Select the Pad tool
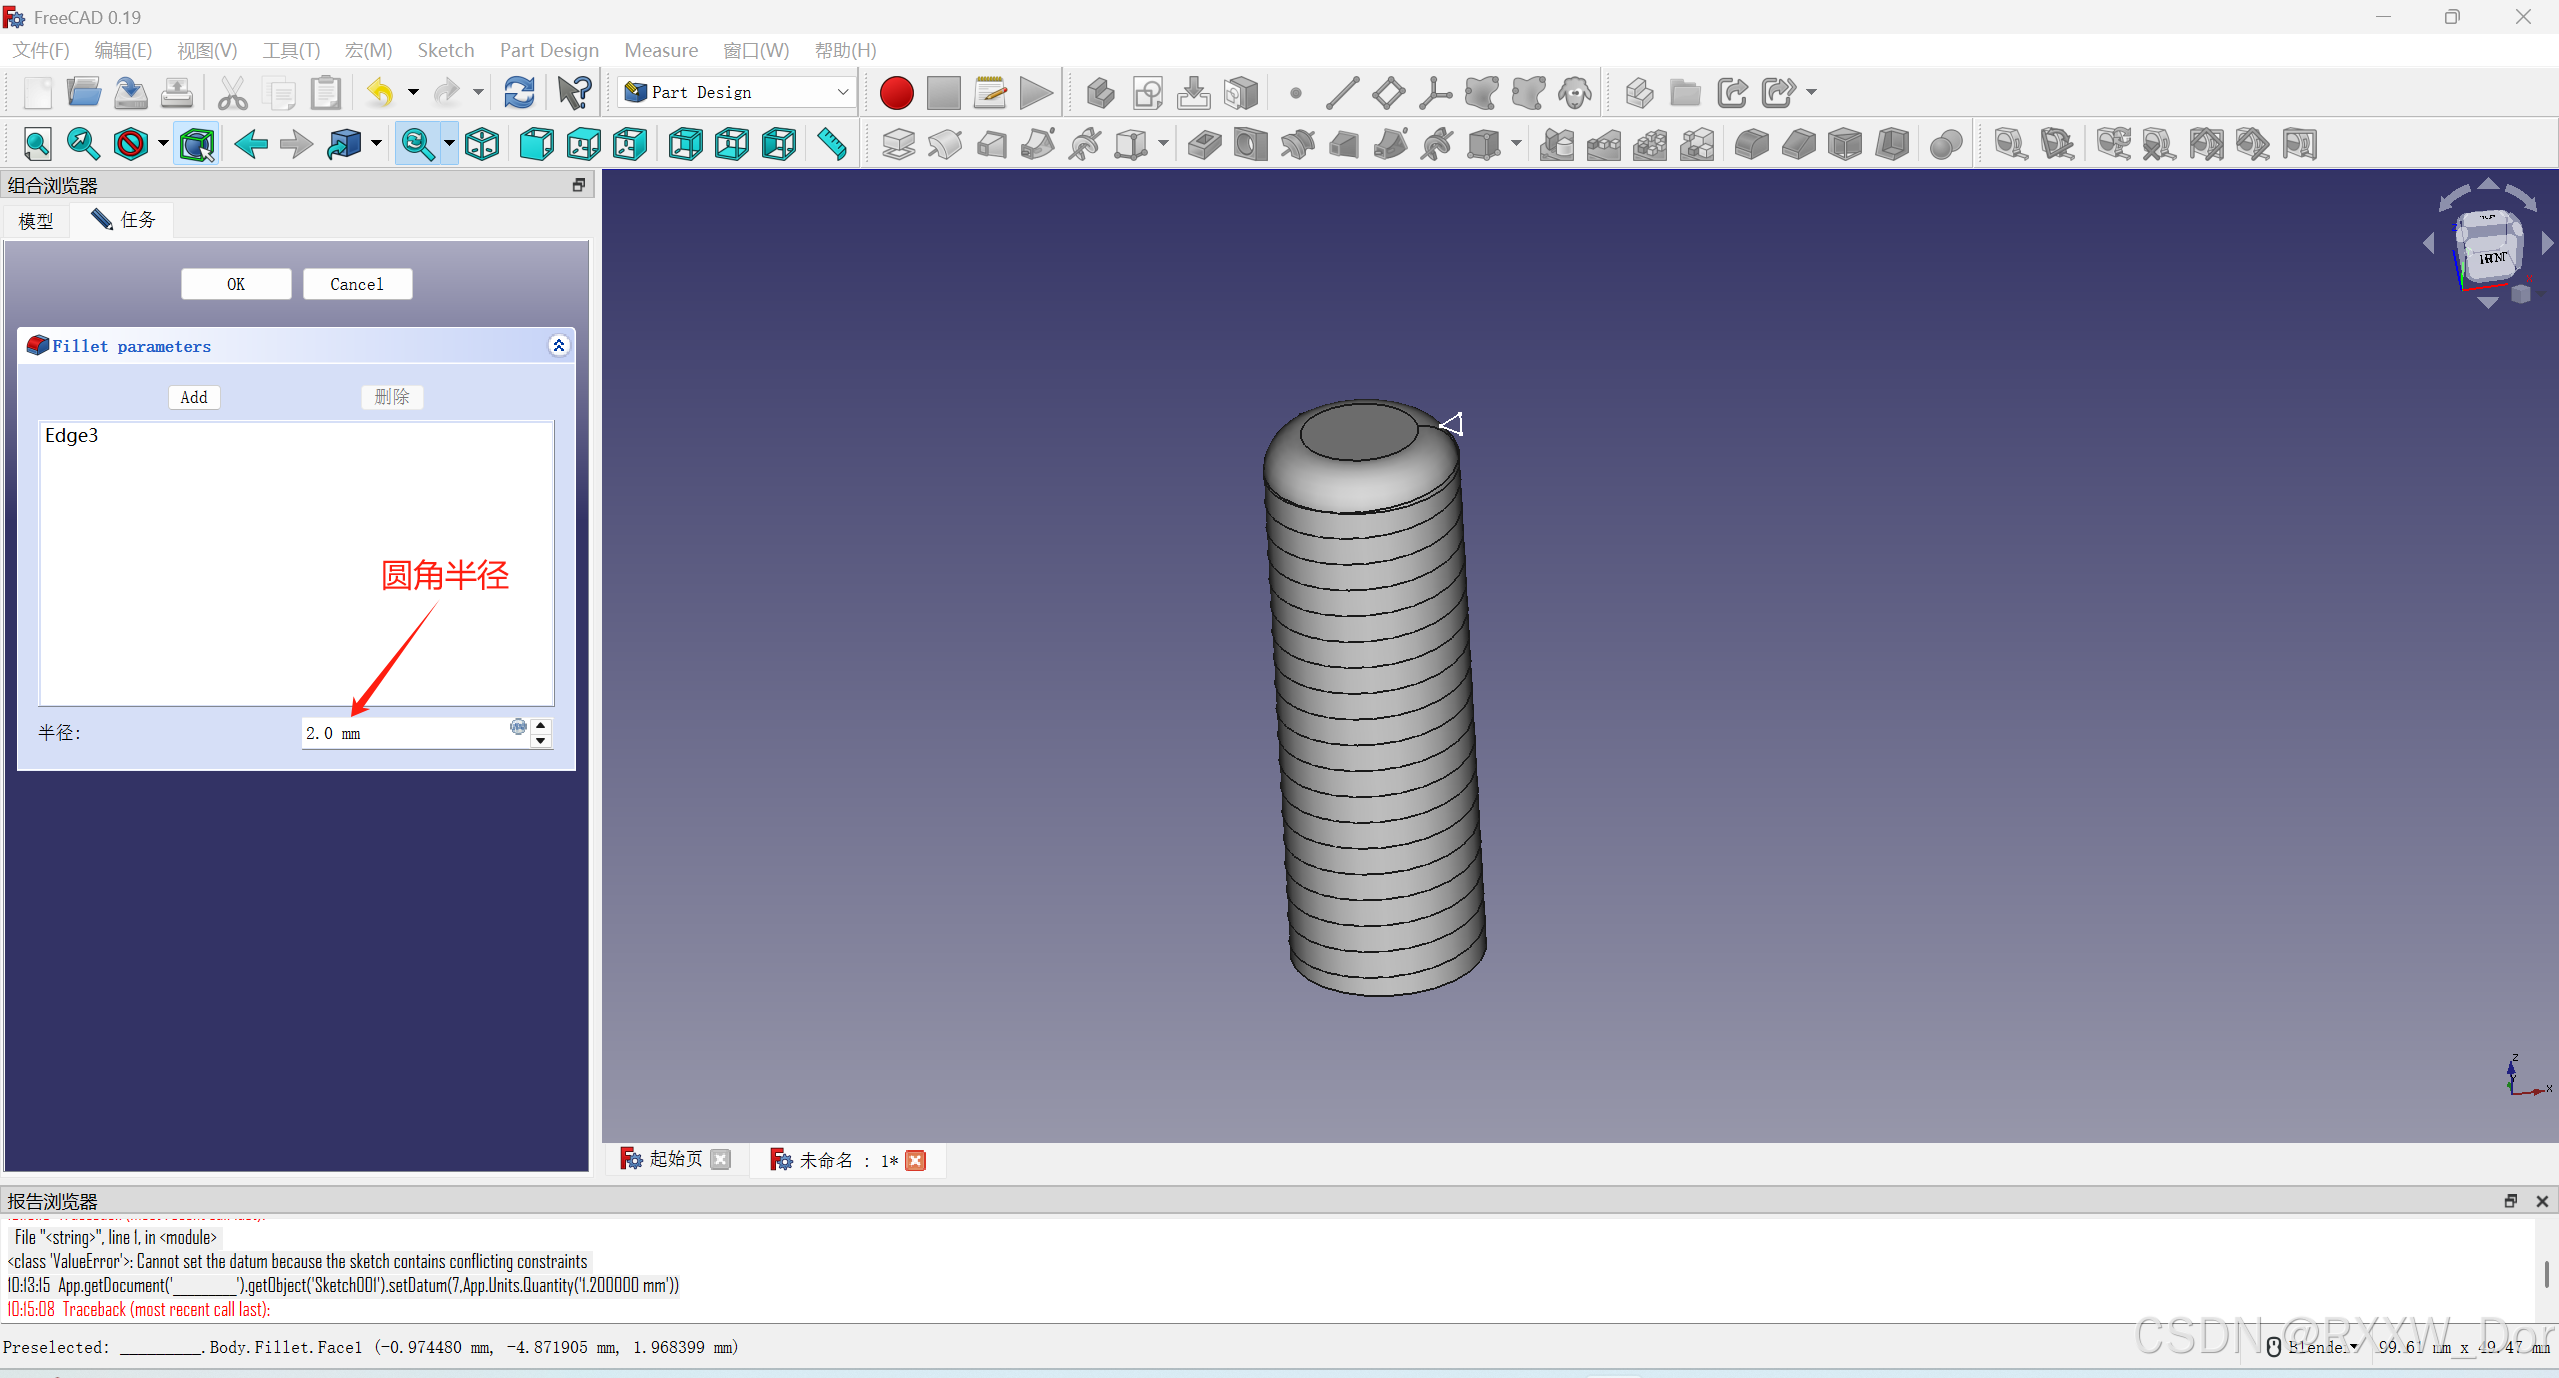 [897, 144]
